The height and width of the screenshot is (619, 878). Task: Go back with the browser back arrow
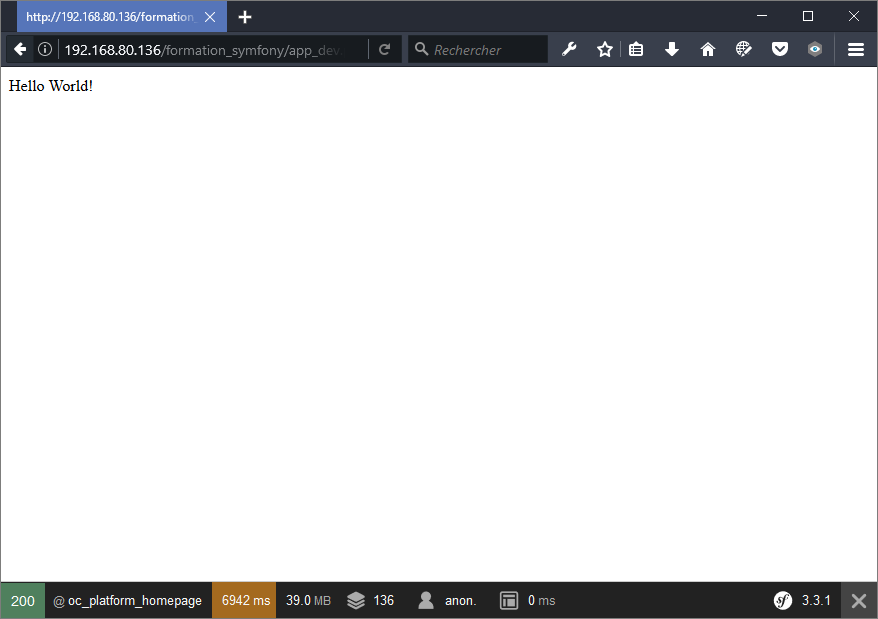[x=20, y=49]
